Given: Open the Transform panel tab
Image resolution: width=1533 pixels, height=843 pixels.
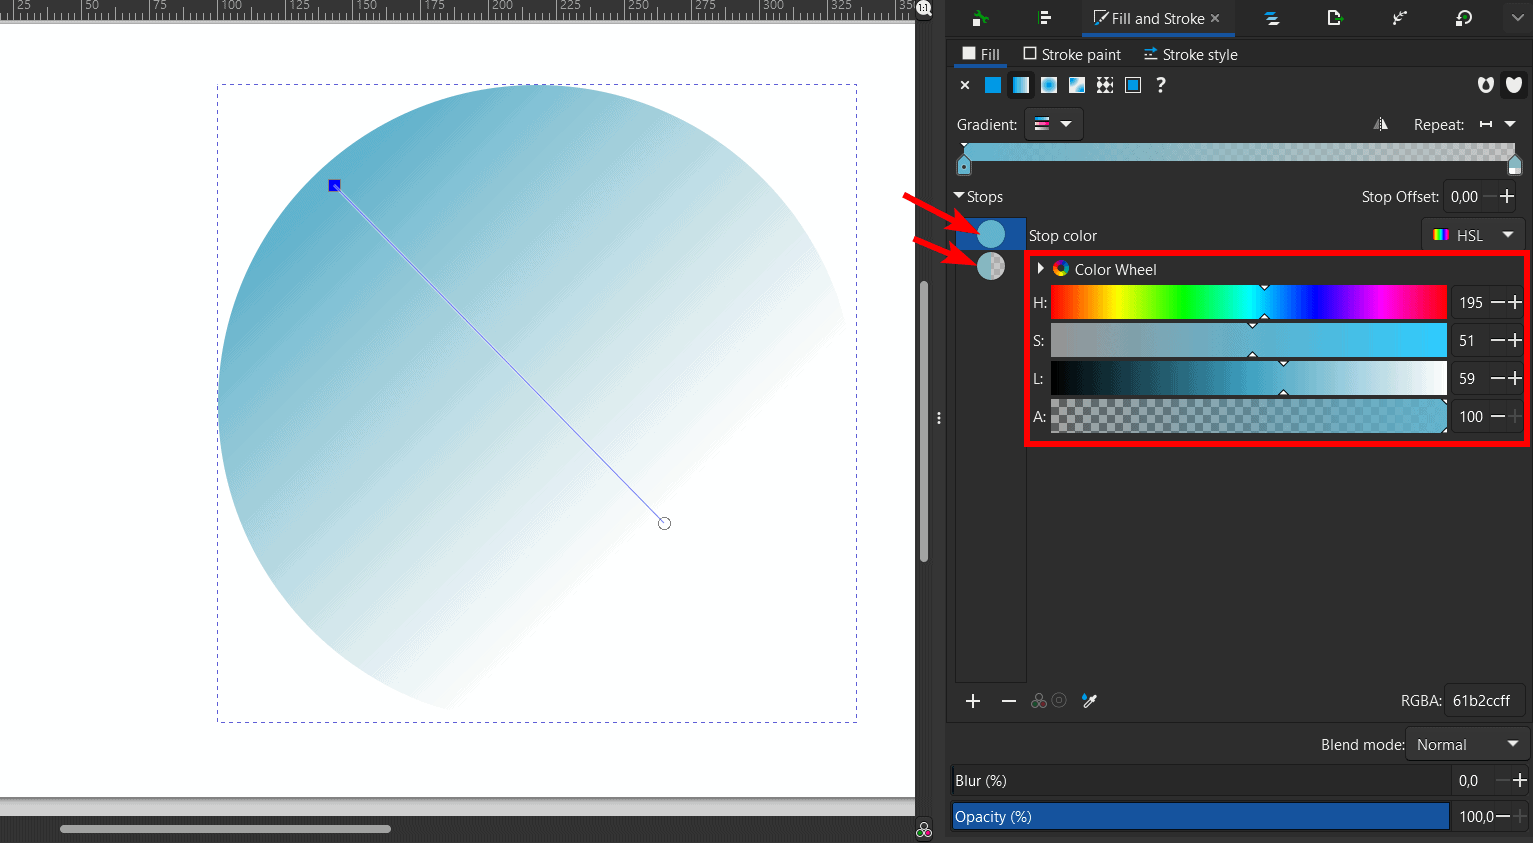Looking at the screenshot, I should coord(1464,18).
